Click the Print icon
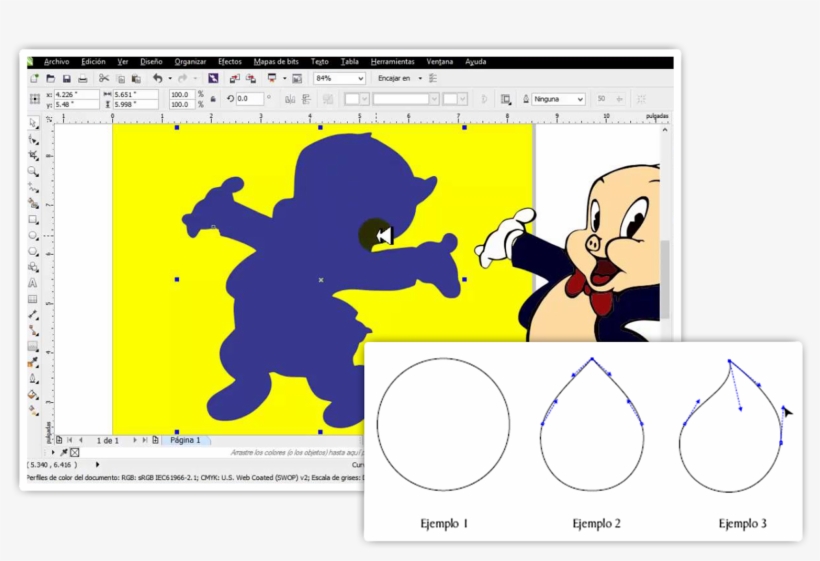Viewport: 820px width, 561px height. (x=83, y=78)
